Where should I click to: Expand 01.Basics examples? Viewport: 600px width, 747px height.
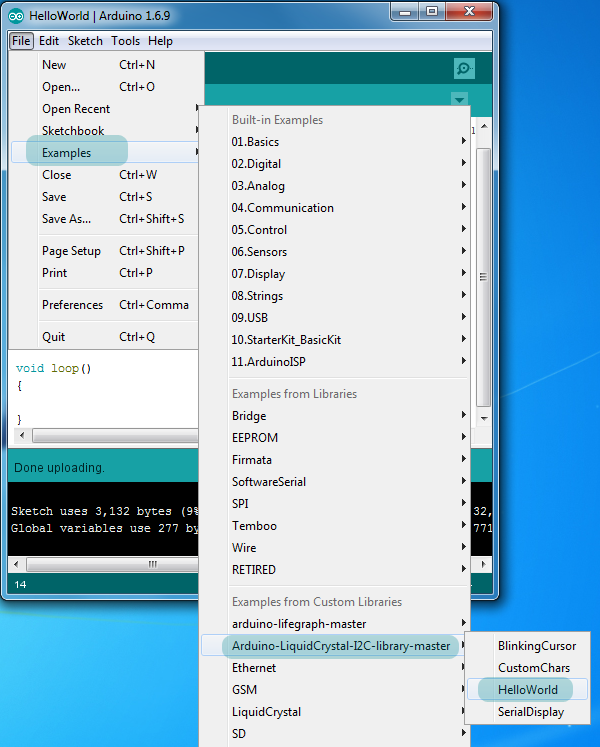tap(335, 142)
